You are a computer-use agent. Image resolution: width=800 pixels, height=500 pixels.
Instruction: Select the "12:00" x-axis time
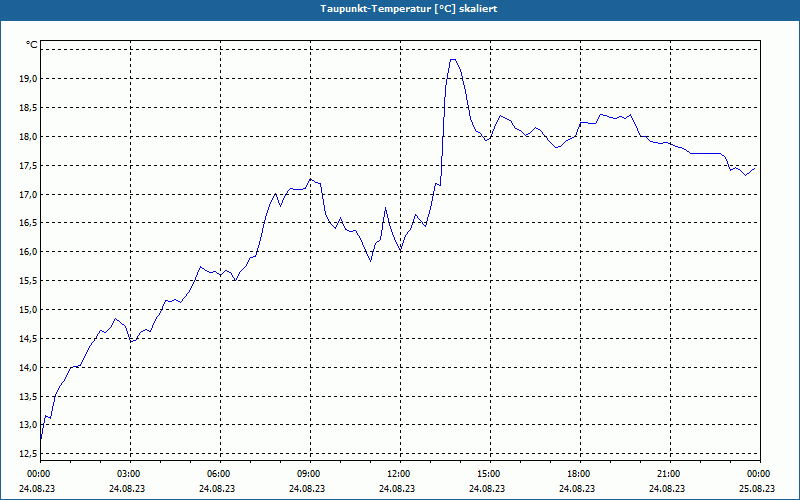tap(400, 474)
